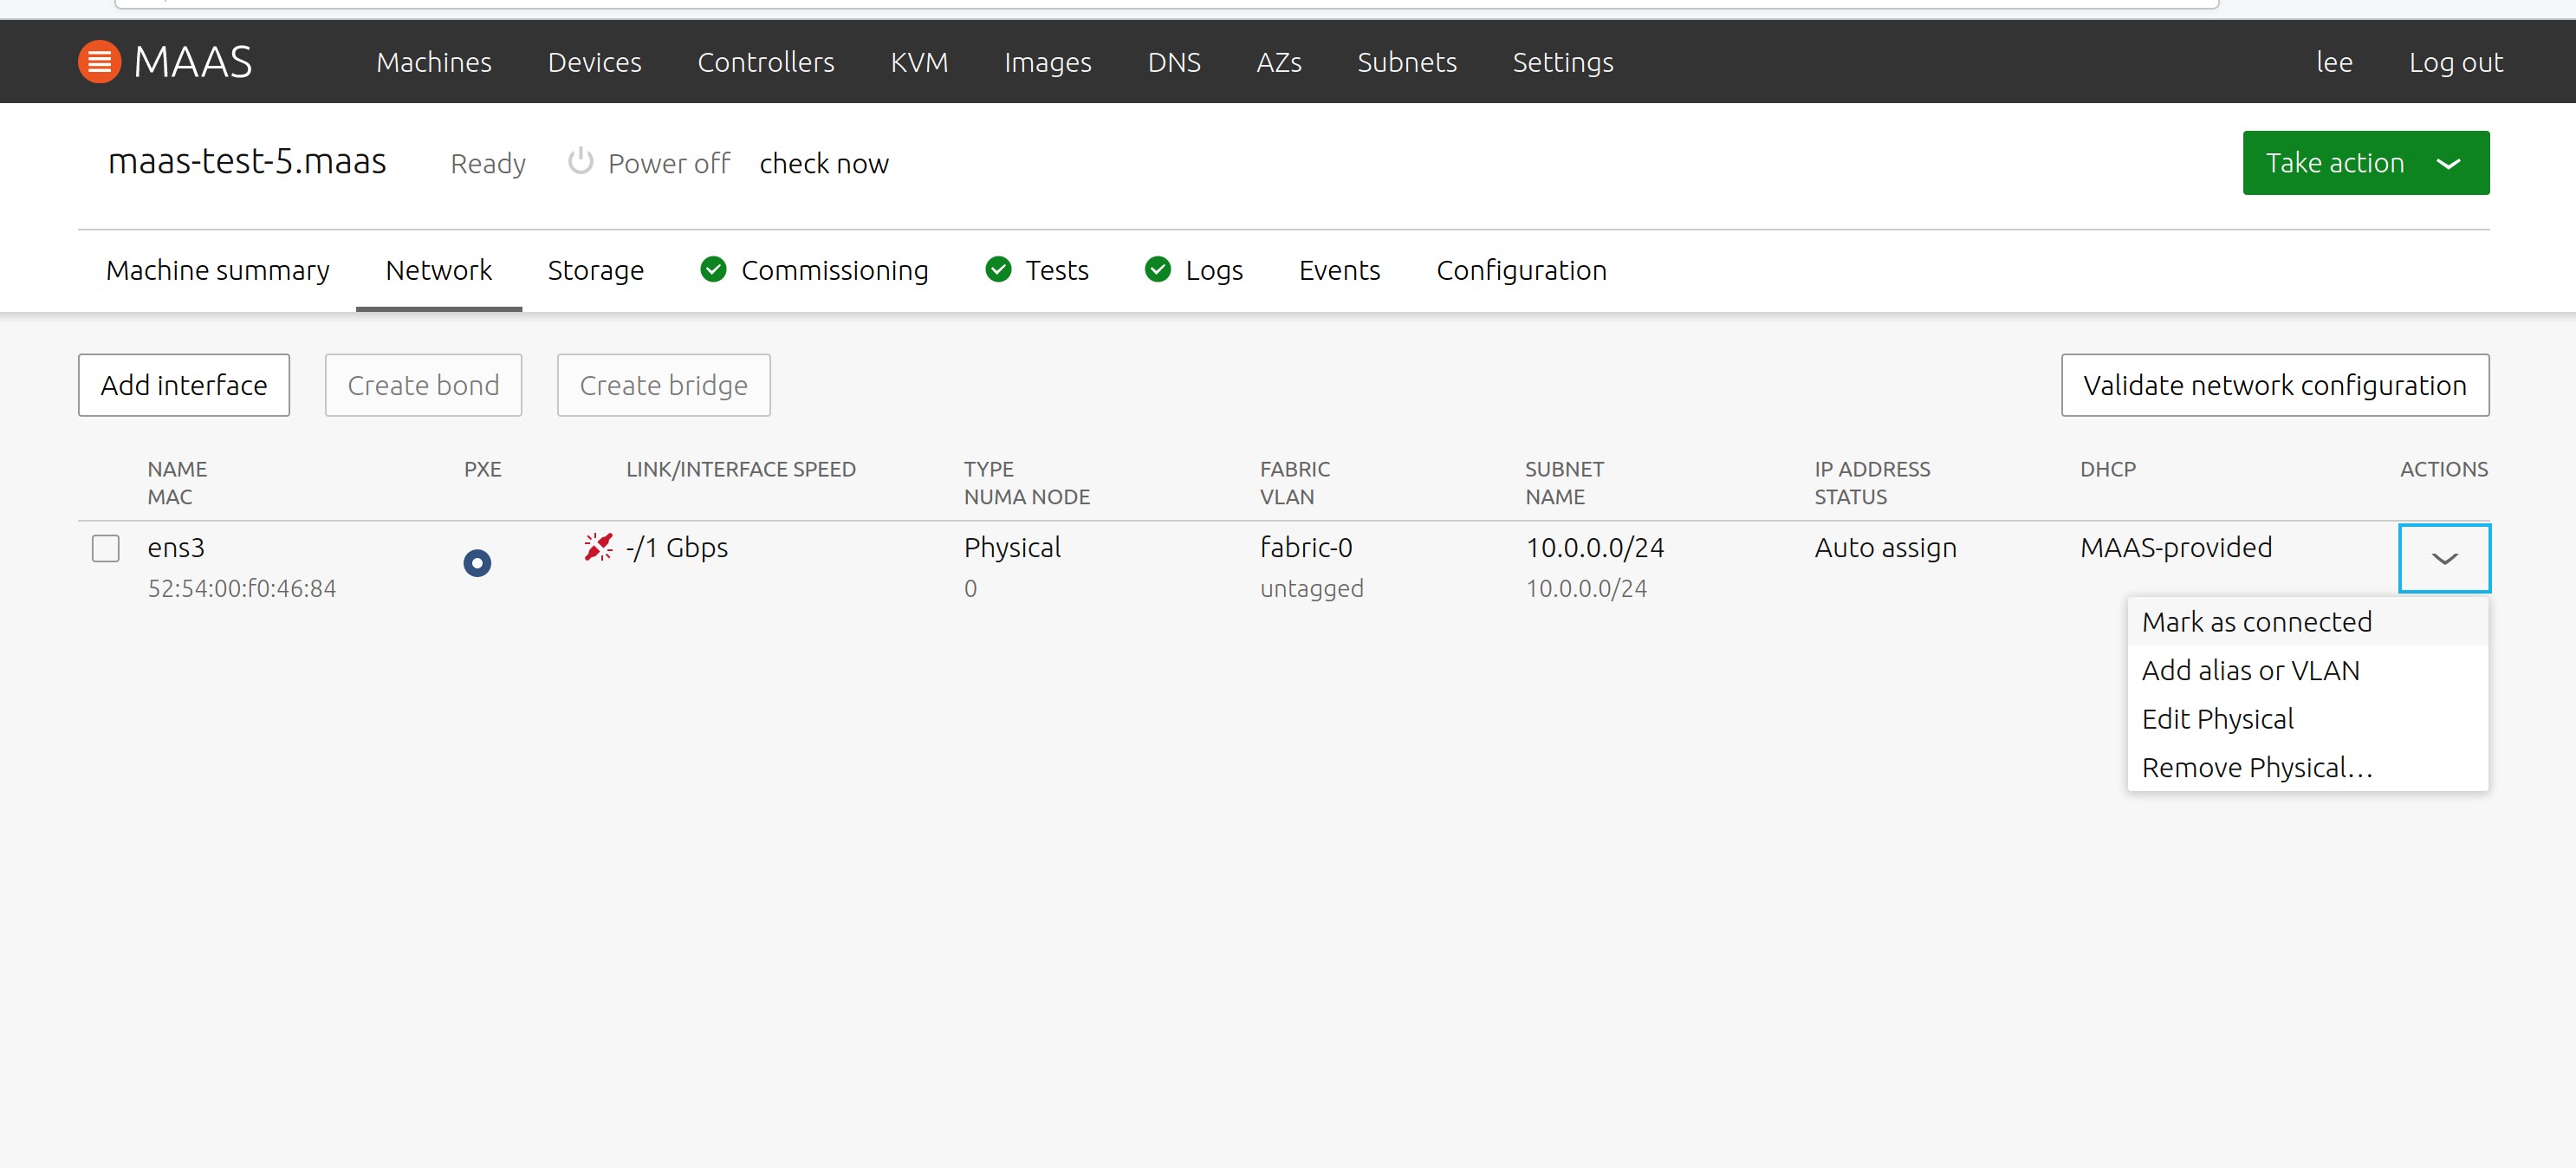Image resolution: width=2576 pixels, height=1168 pixels.
Task: Open Subnets in the top navigation
Action: [x=1406, y=62]
